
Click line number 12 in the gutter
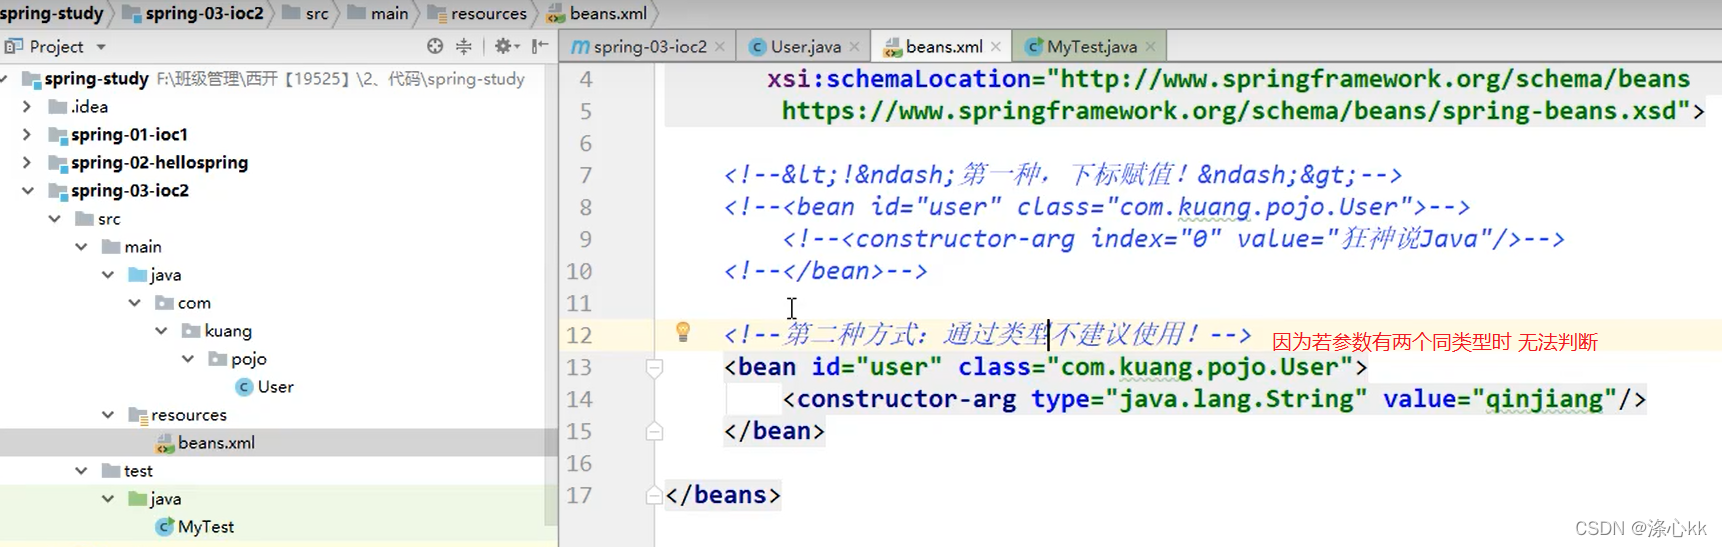(580, 335)
